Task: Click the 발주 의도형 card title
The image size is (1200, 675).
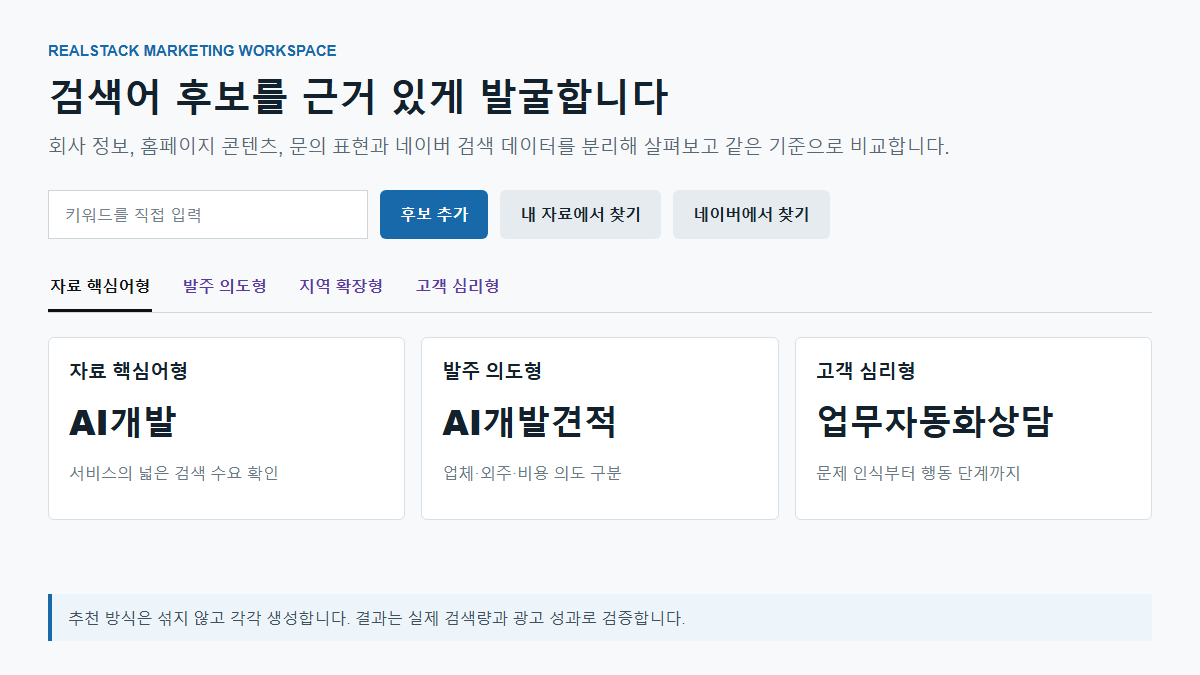Action: tap(492, 371)
